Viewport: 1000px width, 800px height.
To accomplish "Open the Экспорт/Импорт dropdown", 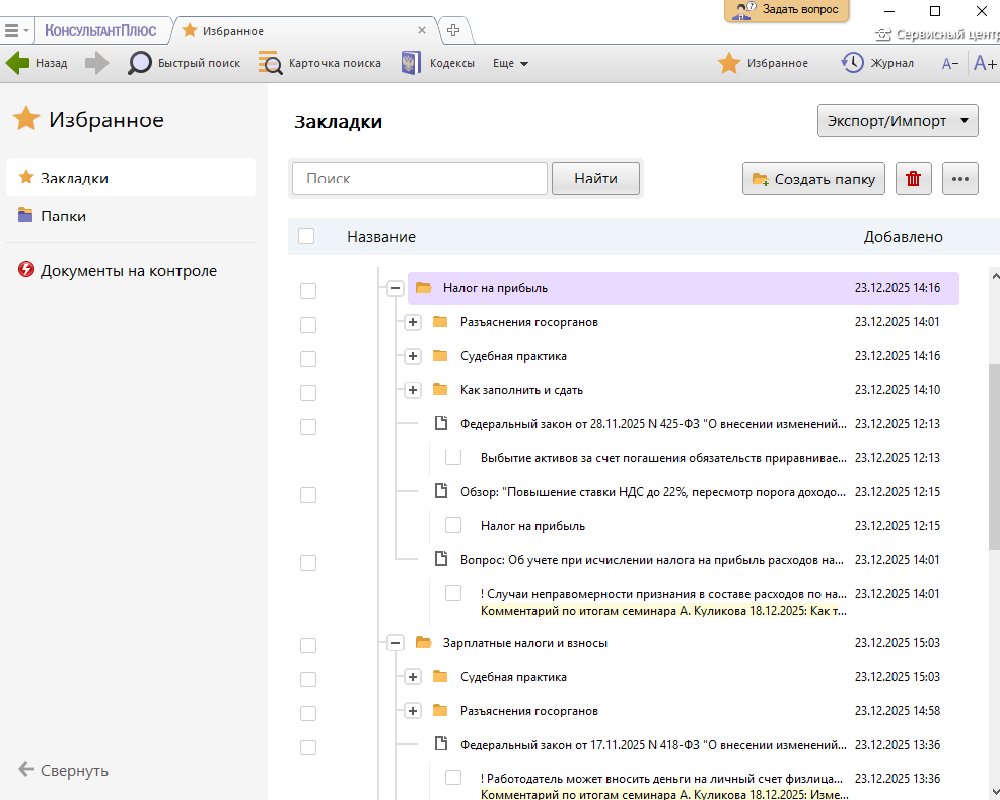I will click(x=897, y=121).
